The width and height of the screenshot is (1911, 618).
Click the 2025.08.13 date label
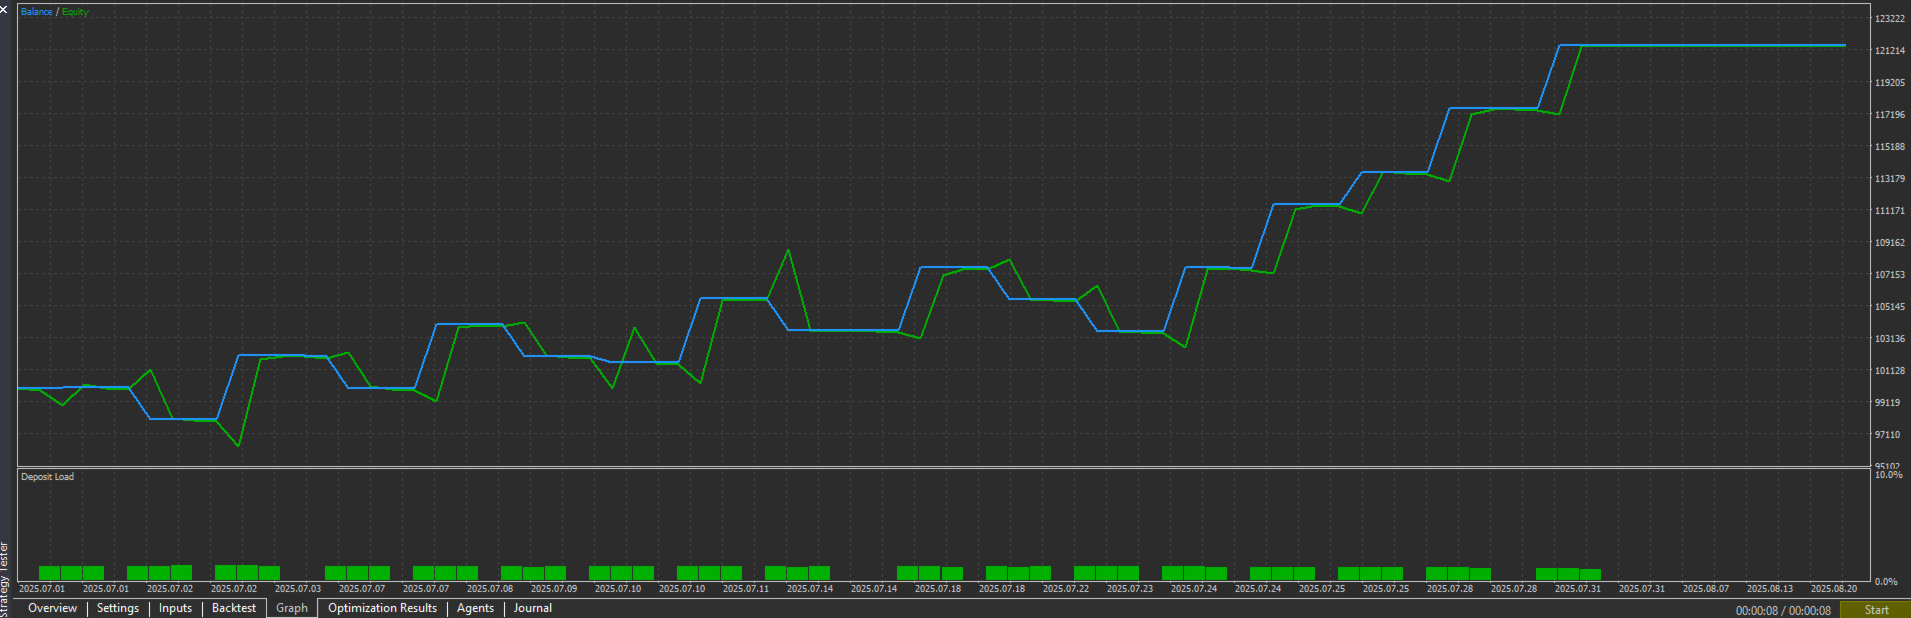(x=1770, y=589)
